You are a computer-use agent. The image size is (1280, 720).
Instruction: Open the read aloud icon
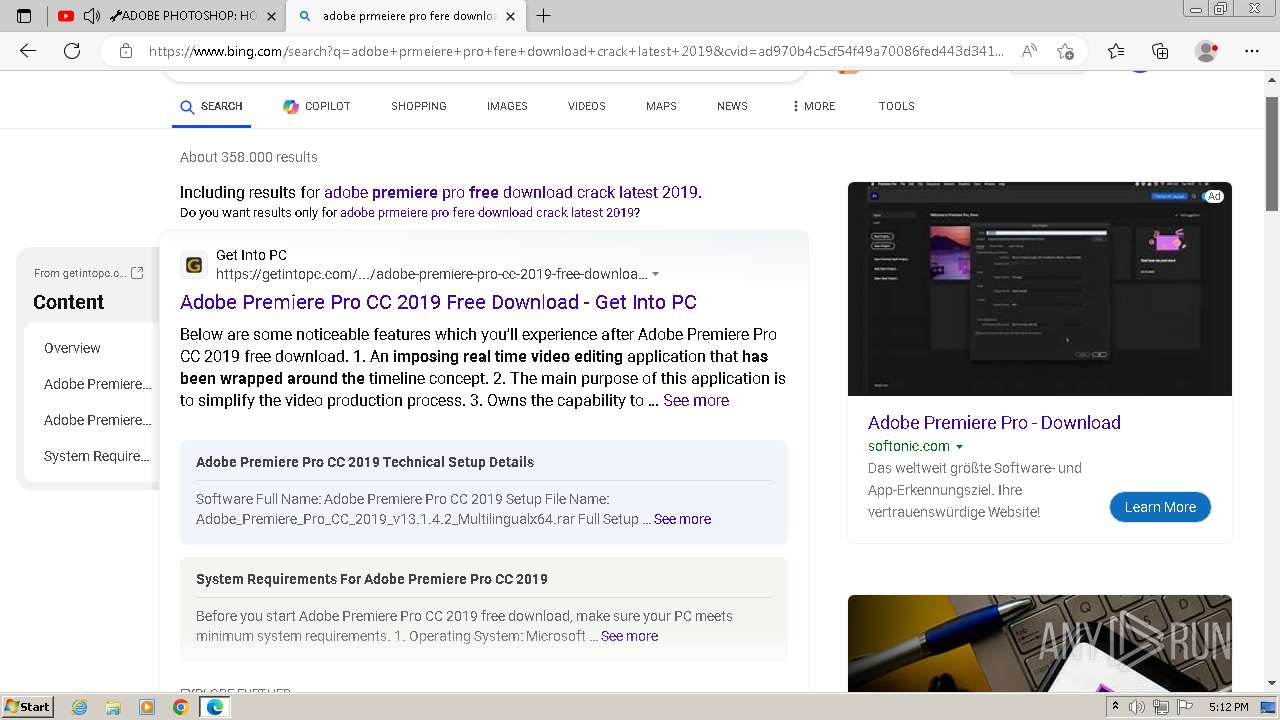pyautogui.click(x=1028, y=51)
